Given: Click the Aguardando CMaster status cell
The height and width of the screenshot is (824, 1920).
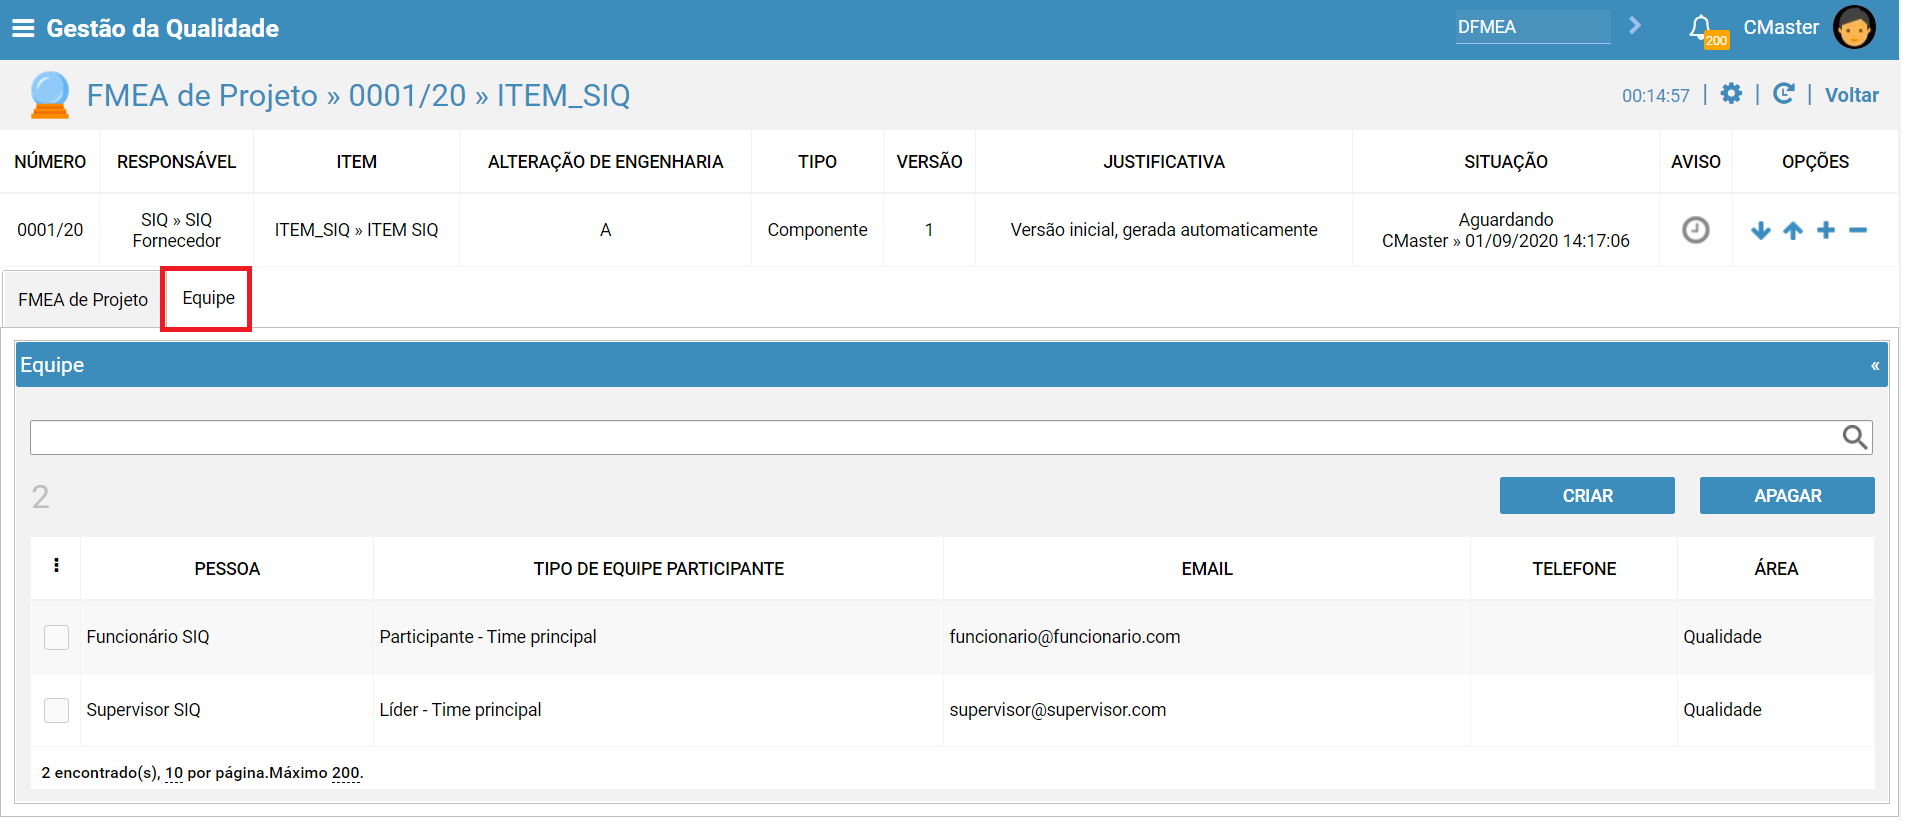Looking at the screenshot, I should click(1505, 230).
